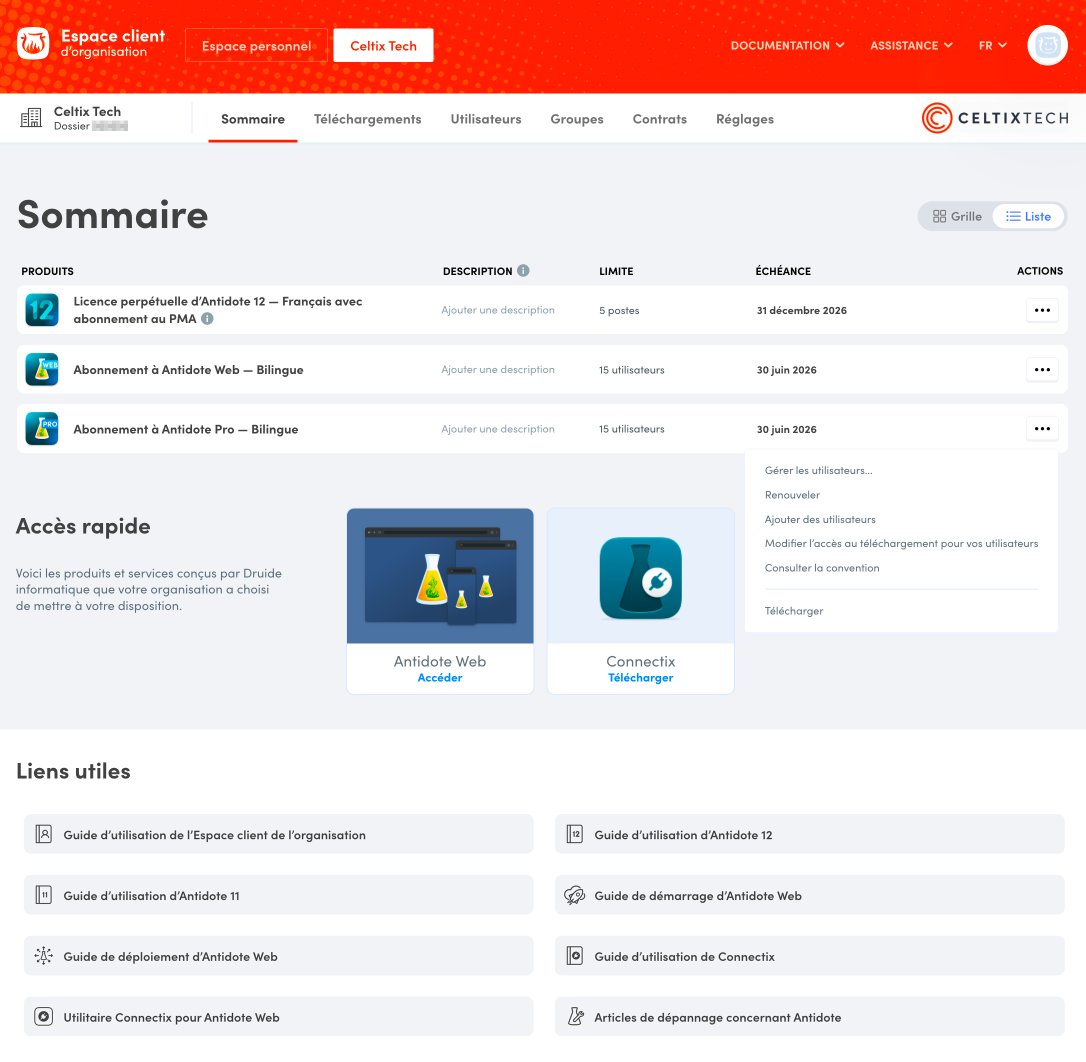Click the Antidote Web subscription icon
1086x1062 pixels.
click(x=42, y=370)
